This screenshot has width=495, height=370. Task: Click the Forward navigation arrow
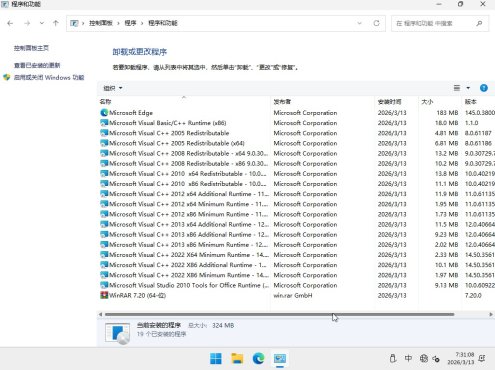pyautogui.click(x=27, y=23)
